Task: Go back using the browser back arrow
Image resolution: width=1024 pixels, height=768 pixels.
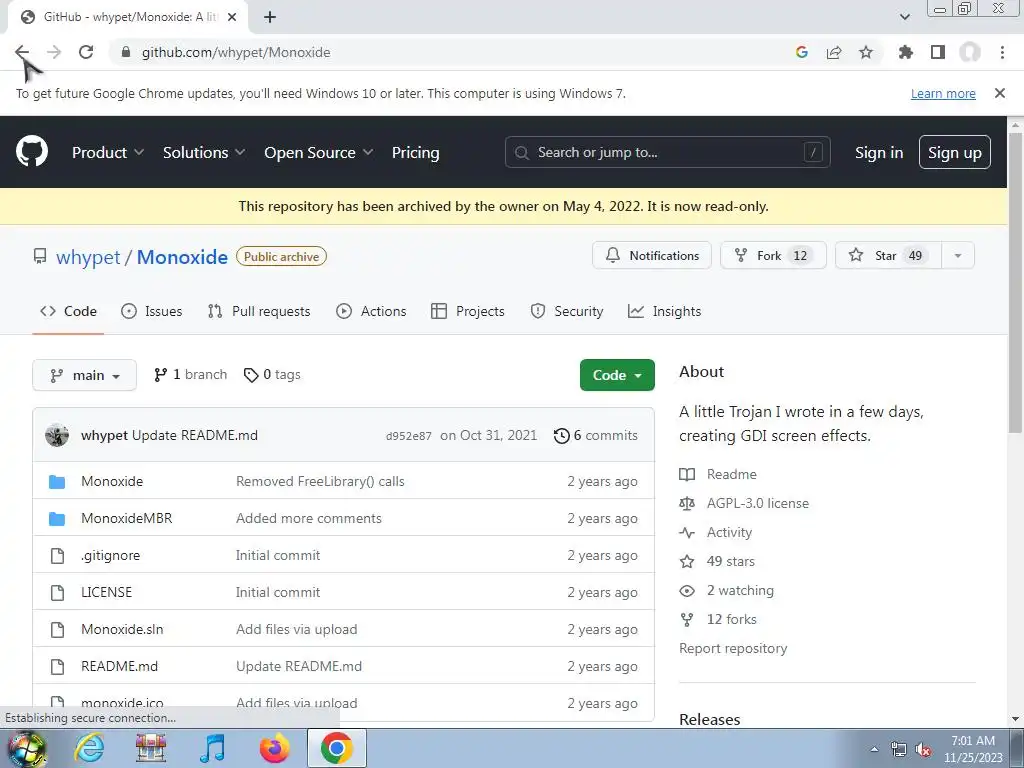Action: (x=22, y=52)
